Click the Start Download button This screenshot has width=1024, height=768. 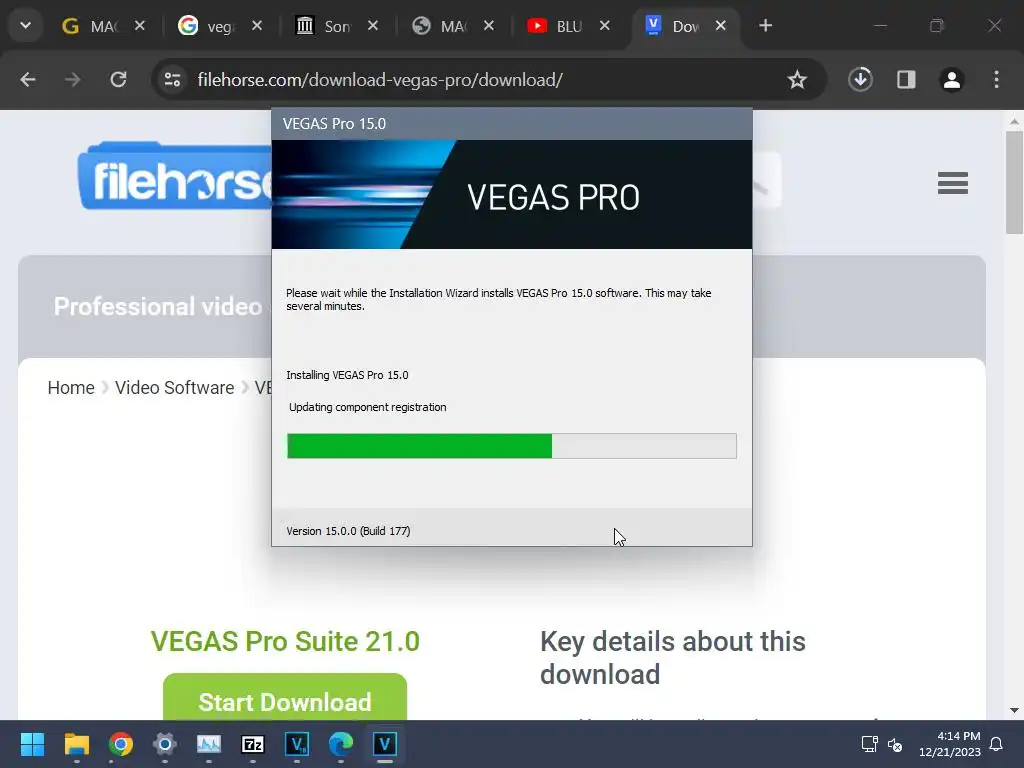click(x=285, y=697)
